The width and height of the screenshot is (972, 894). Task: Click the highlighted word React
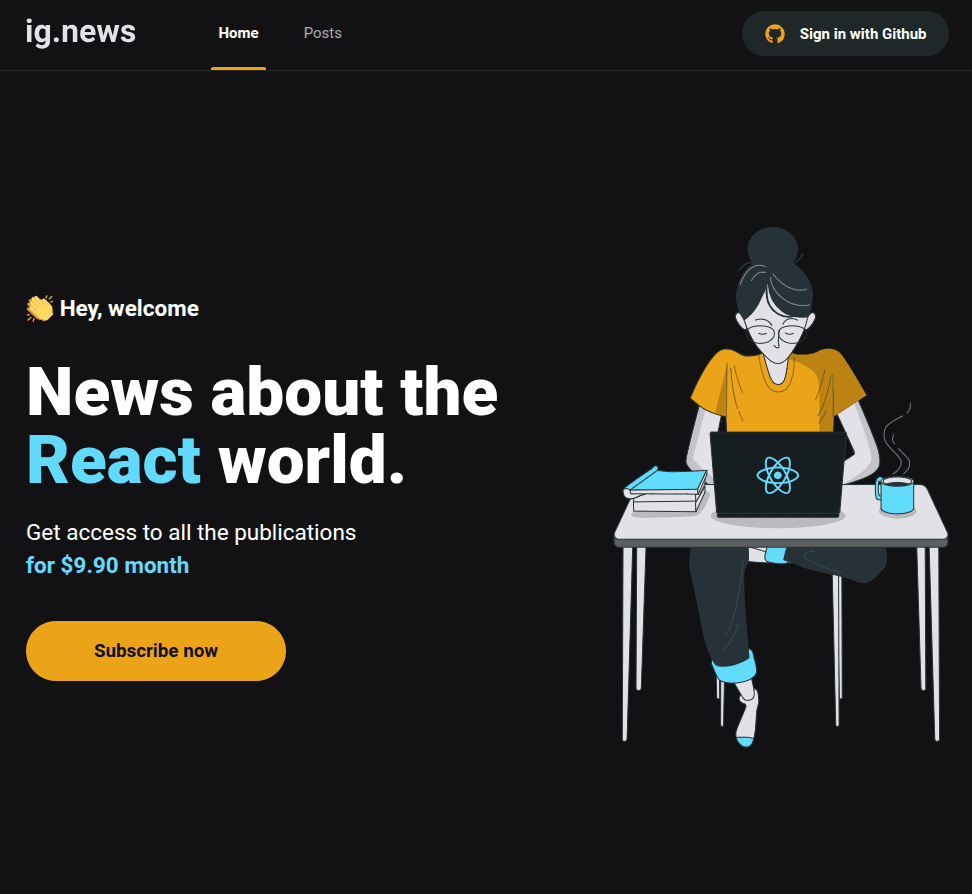tap(113, 458)
